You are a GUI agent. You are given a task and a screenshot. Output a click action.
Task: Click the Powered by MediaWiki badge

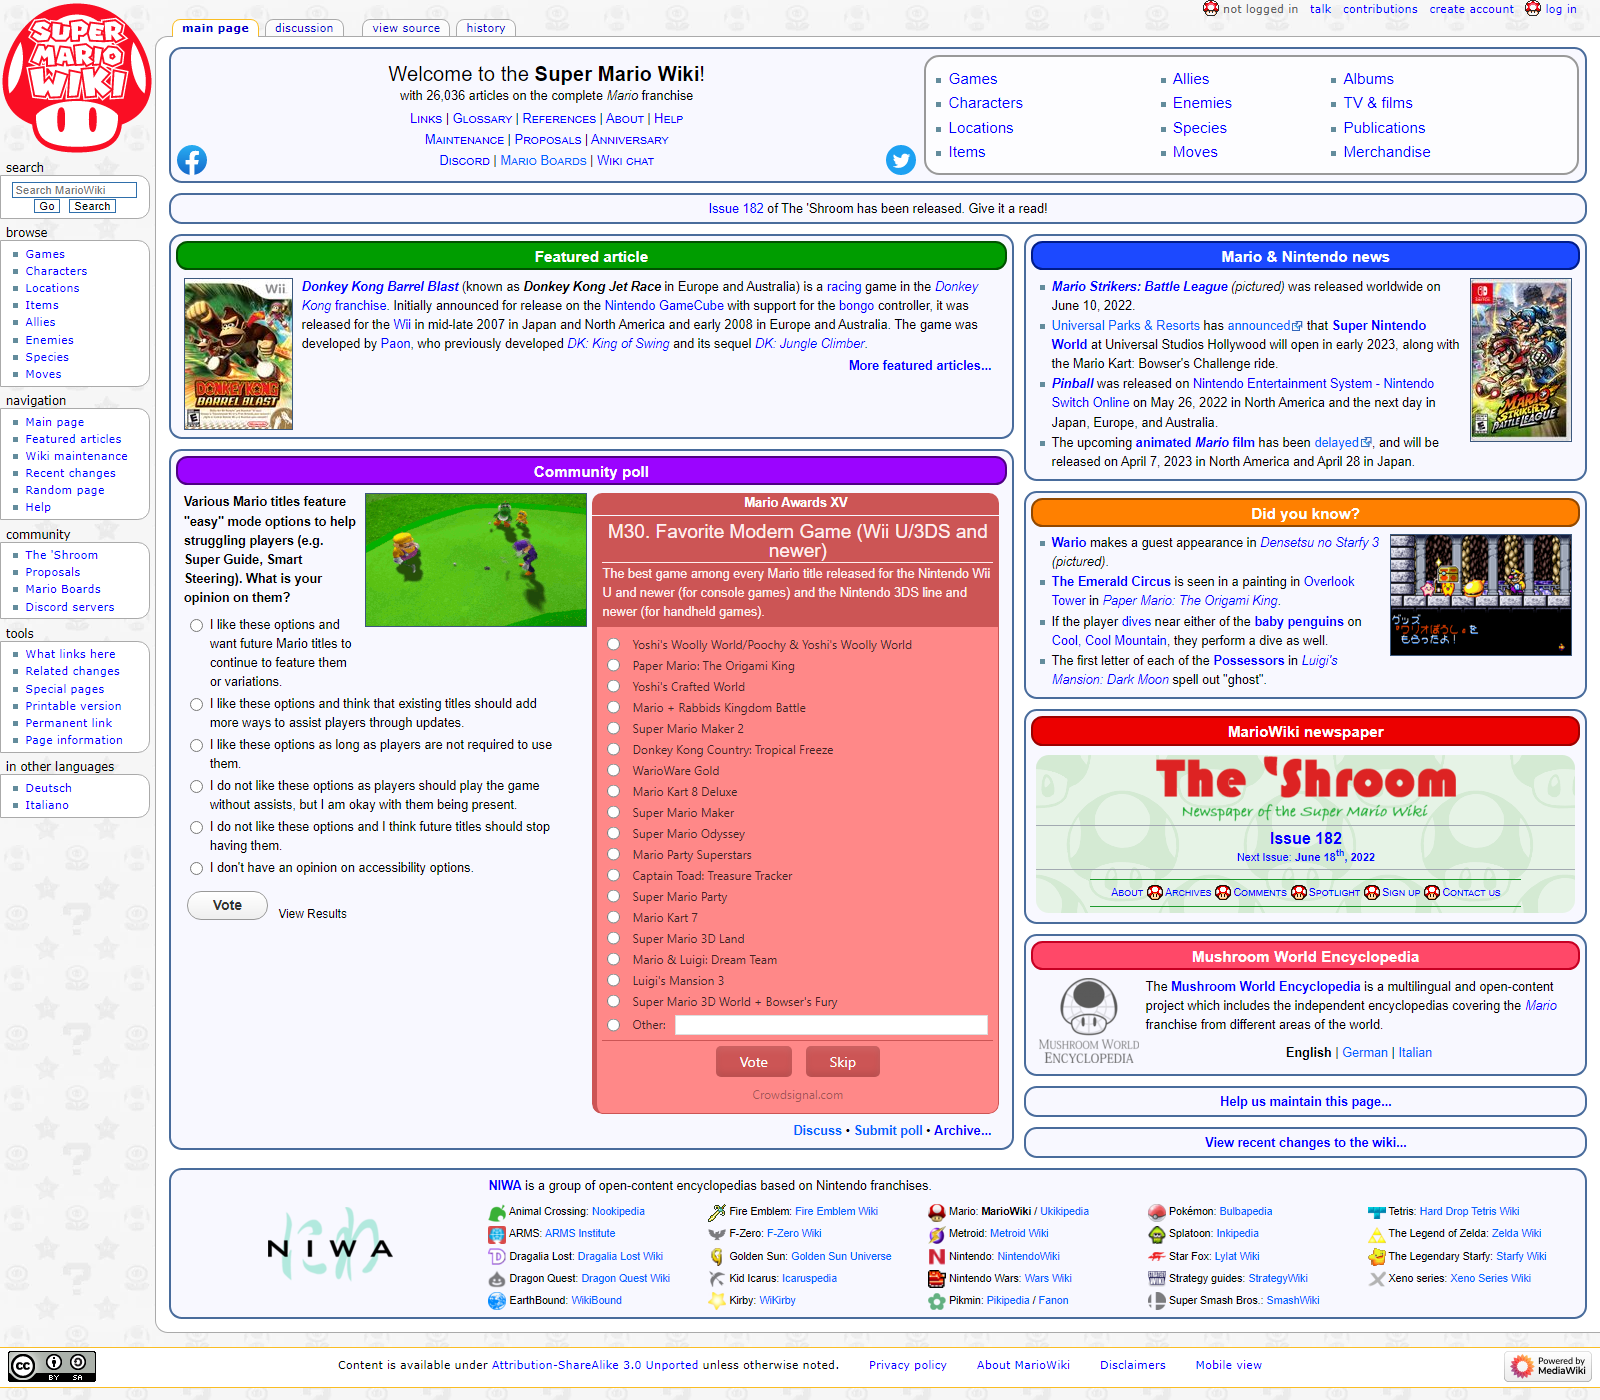(x=1548, y=1366)
